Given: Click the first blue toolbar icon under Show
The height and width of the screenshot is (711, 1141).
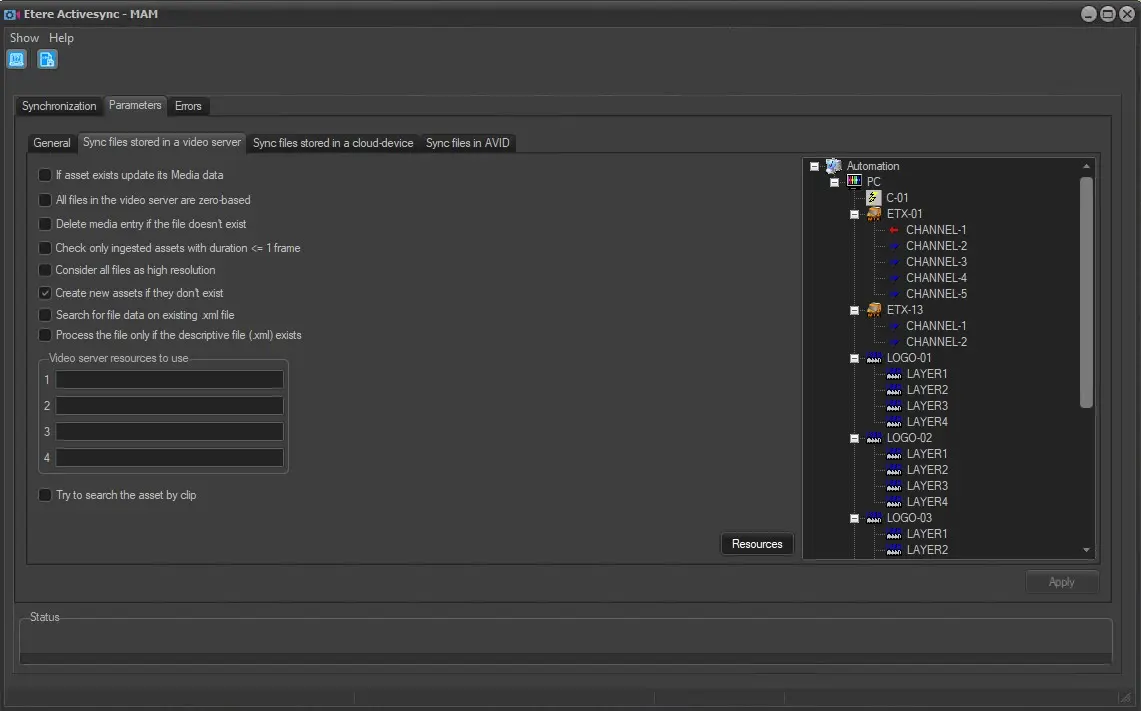Looking at the screenshot, I should [17, 59].
